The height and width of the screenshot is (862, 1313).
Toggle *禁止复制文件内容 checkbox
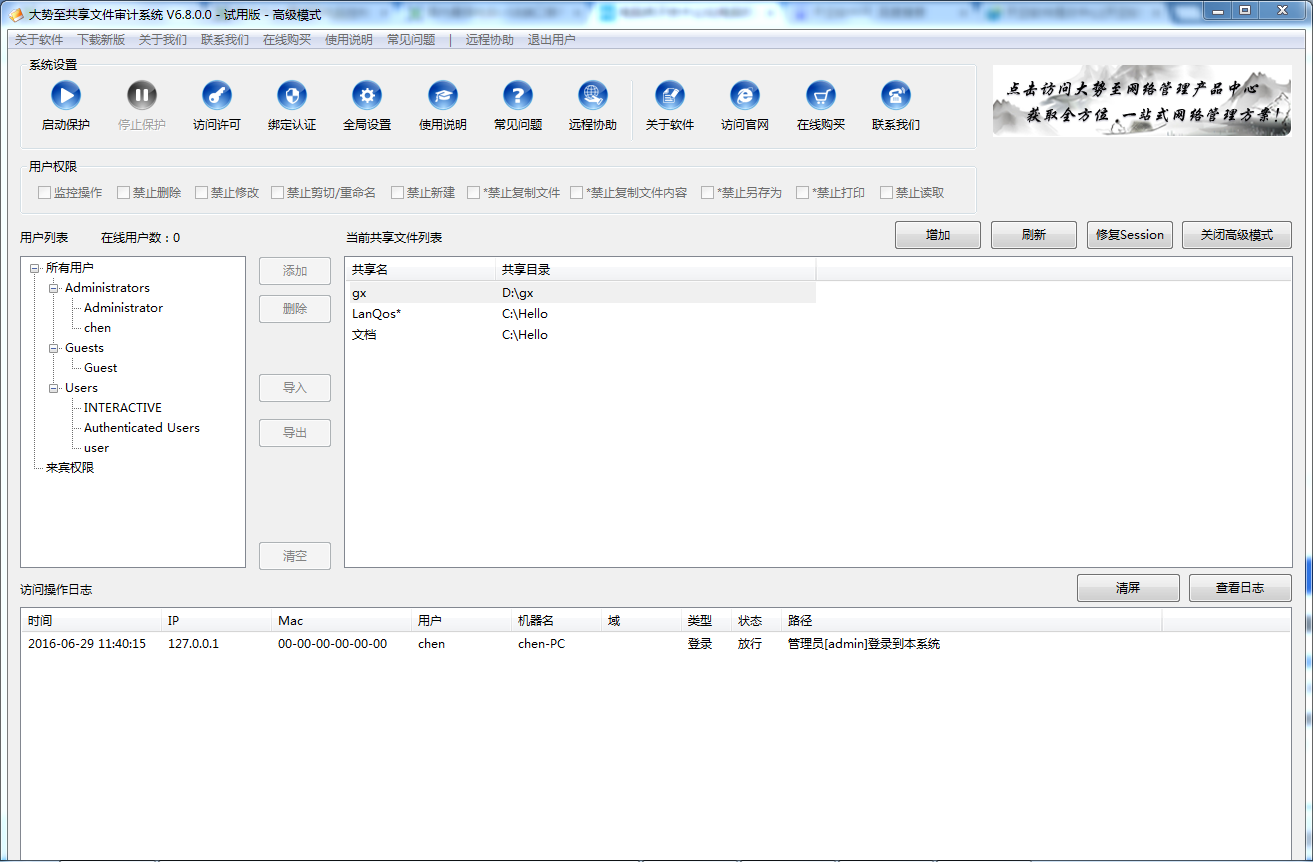[x=576, y=193]
